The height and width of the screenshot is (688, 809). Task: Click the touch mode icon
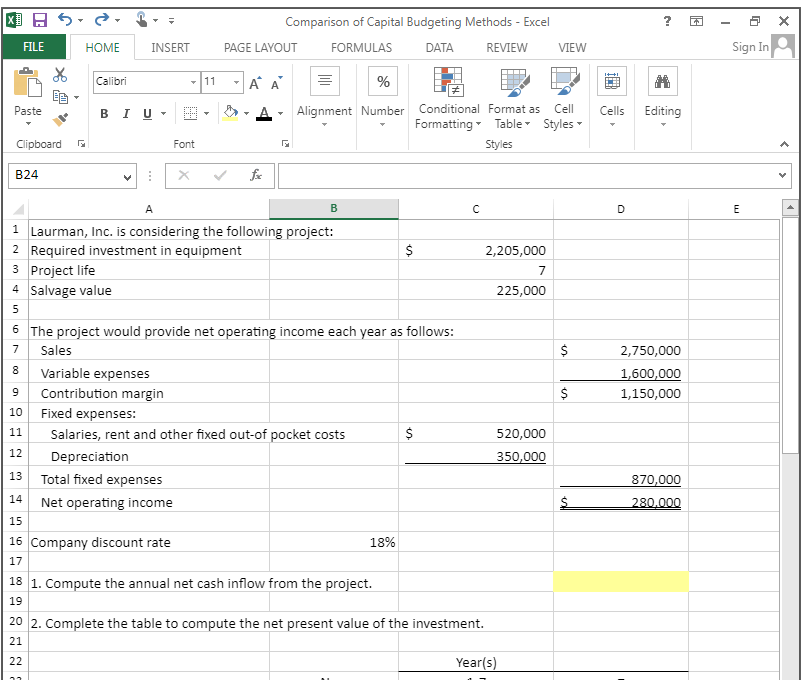pos(142,20)
